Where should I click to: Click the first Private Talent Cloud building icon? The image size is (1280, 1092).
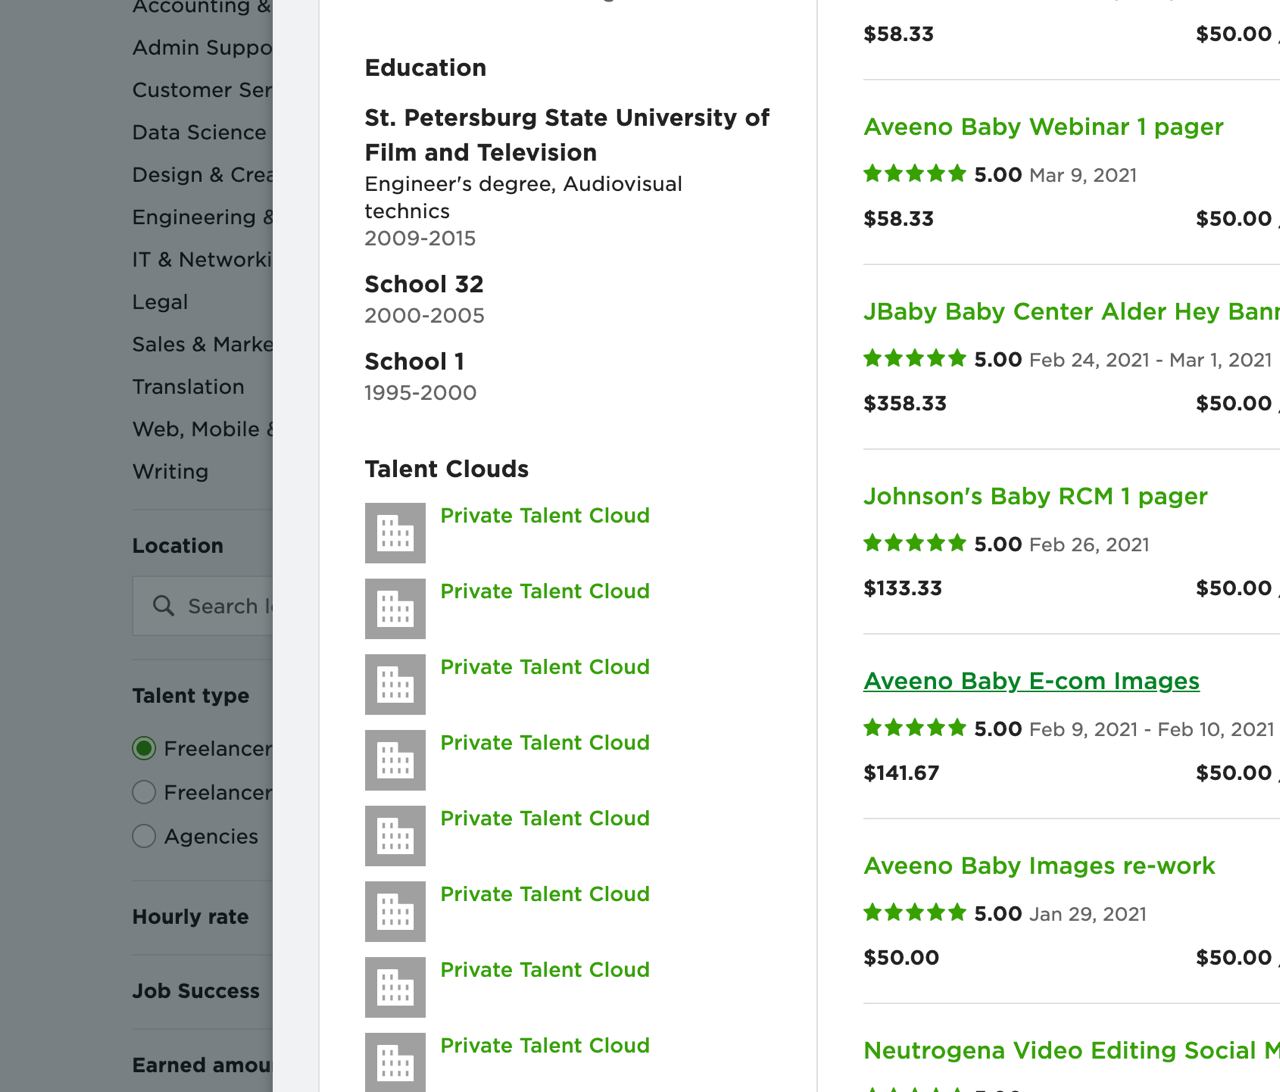[x=395, y=533]
